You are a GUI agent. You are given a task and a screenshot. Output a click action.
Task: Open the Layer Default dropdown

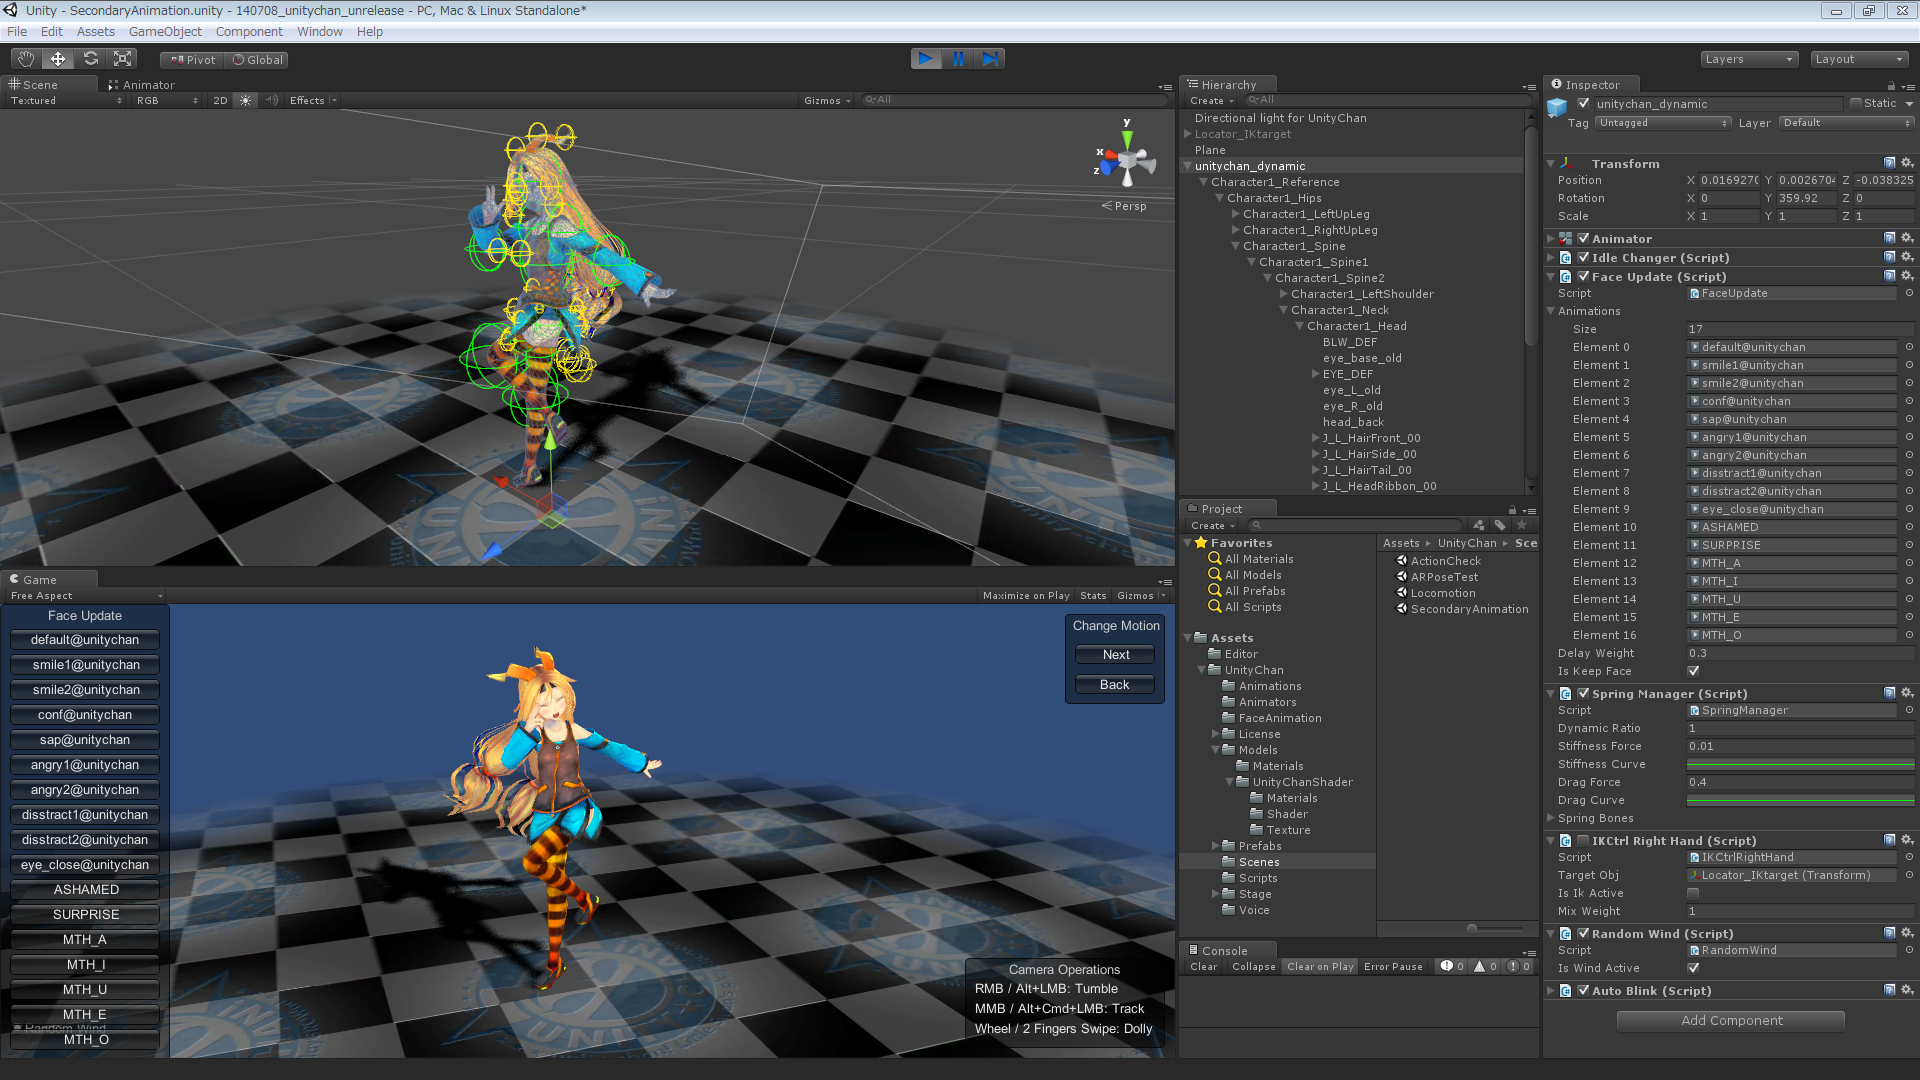coord(1846,123)
